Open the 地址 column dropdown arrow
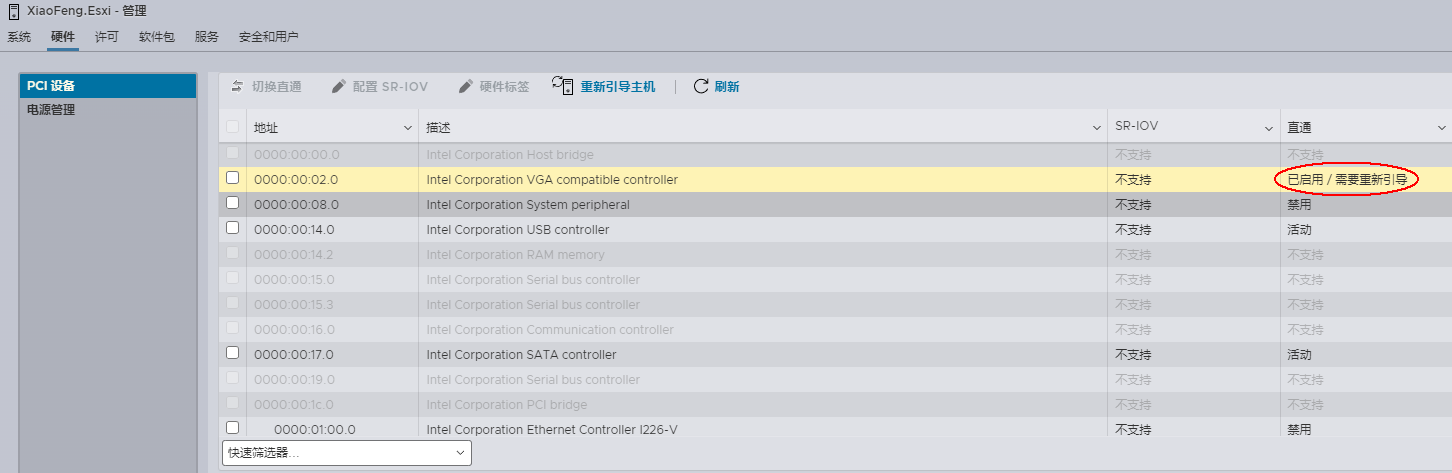Screen dimensions: 1452x473 [407, 128]
